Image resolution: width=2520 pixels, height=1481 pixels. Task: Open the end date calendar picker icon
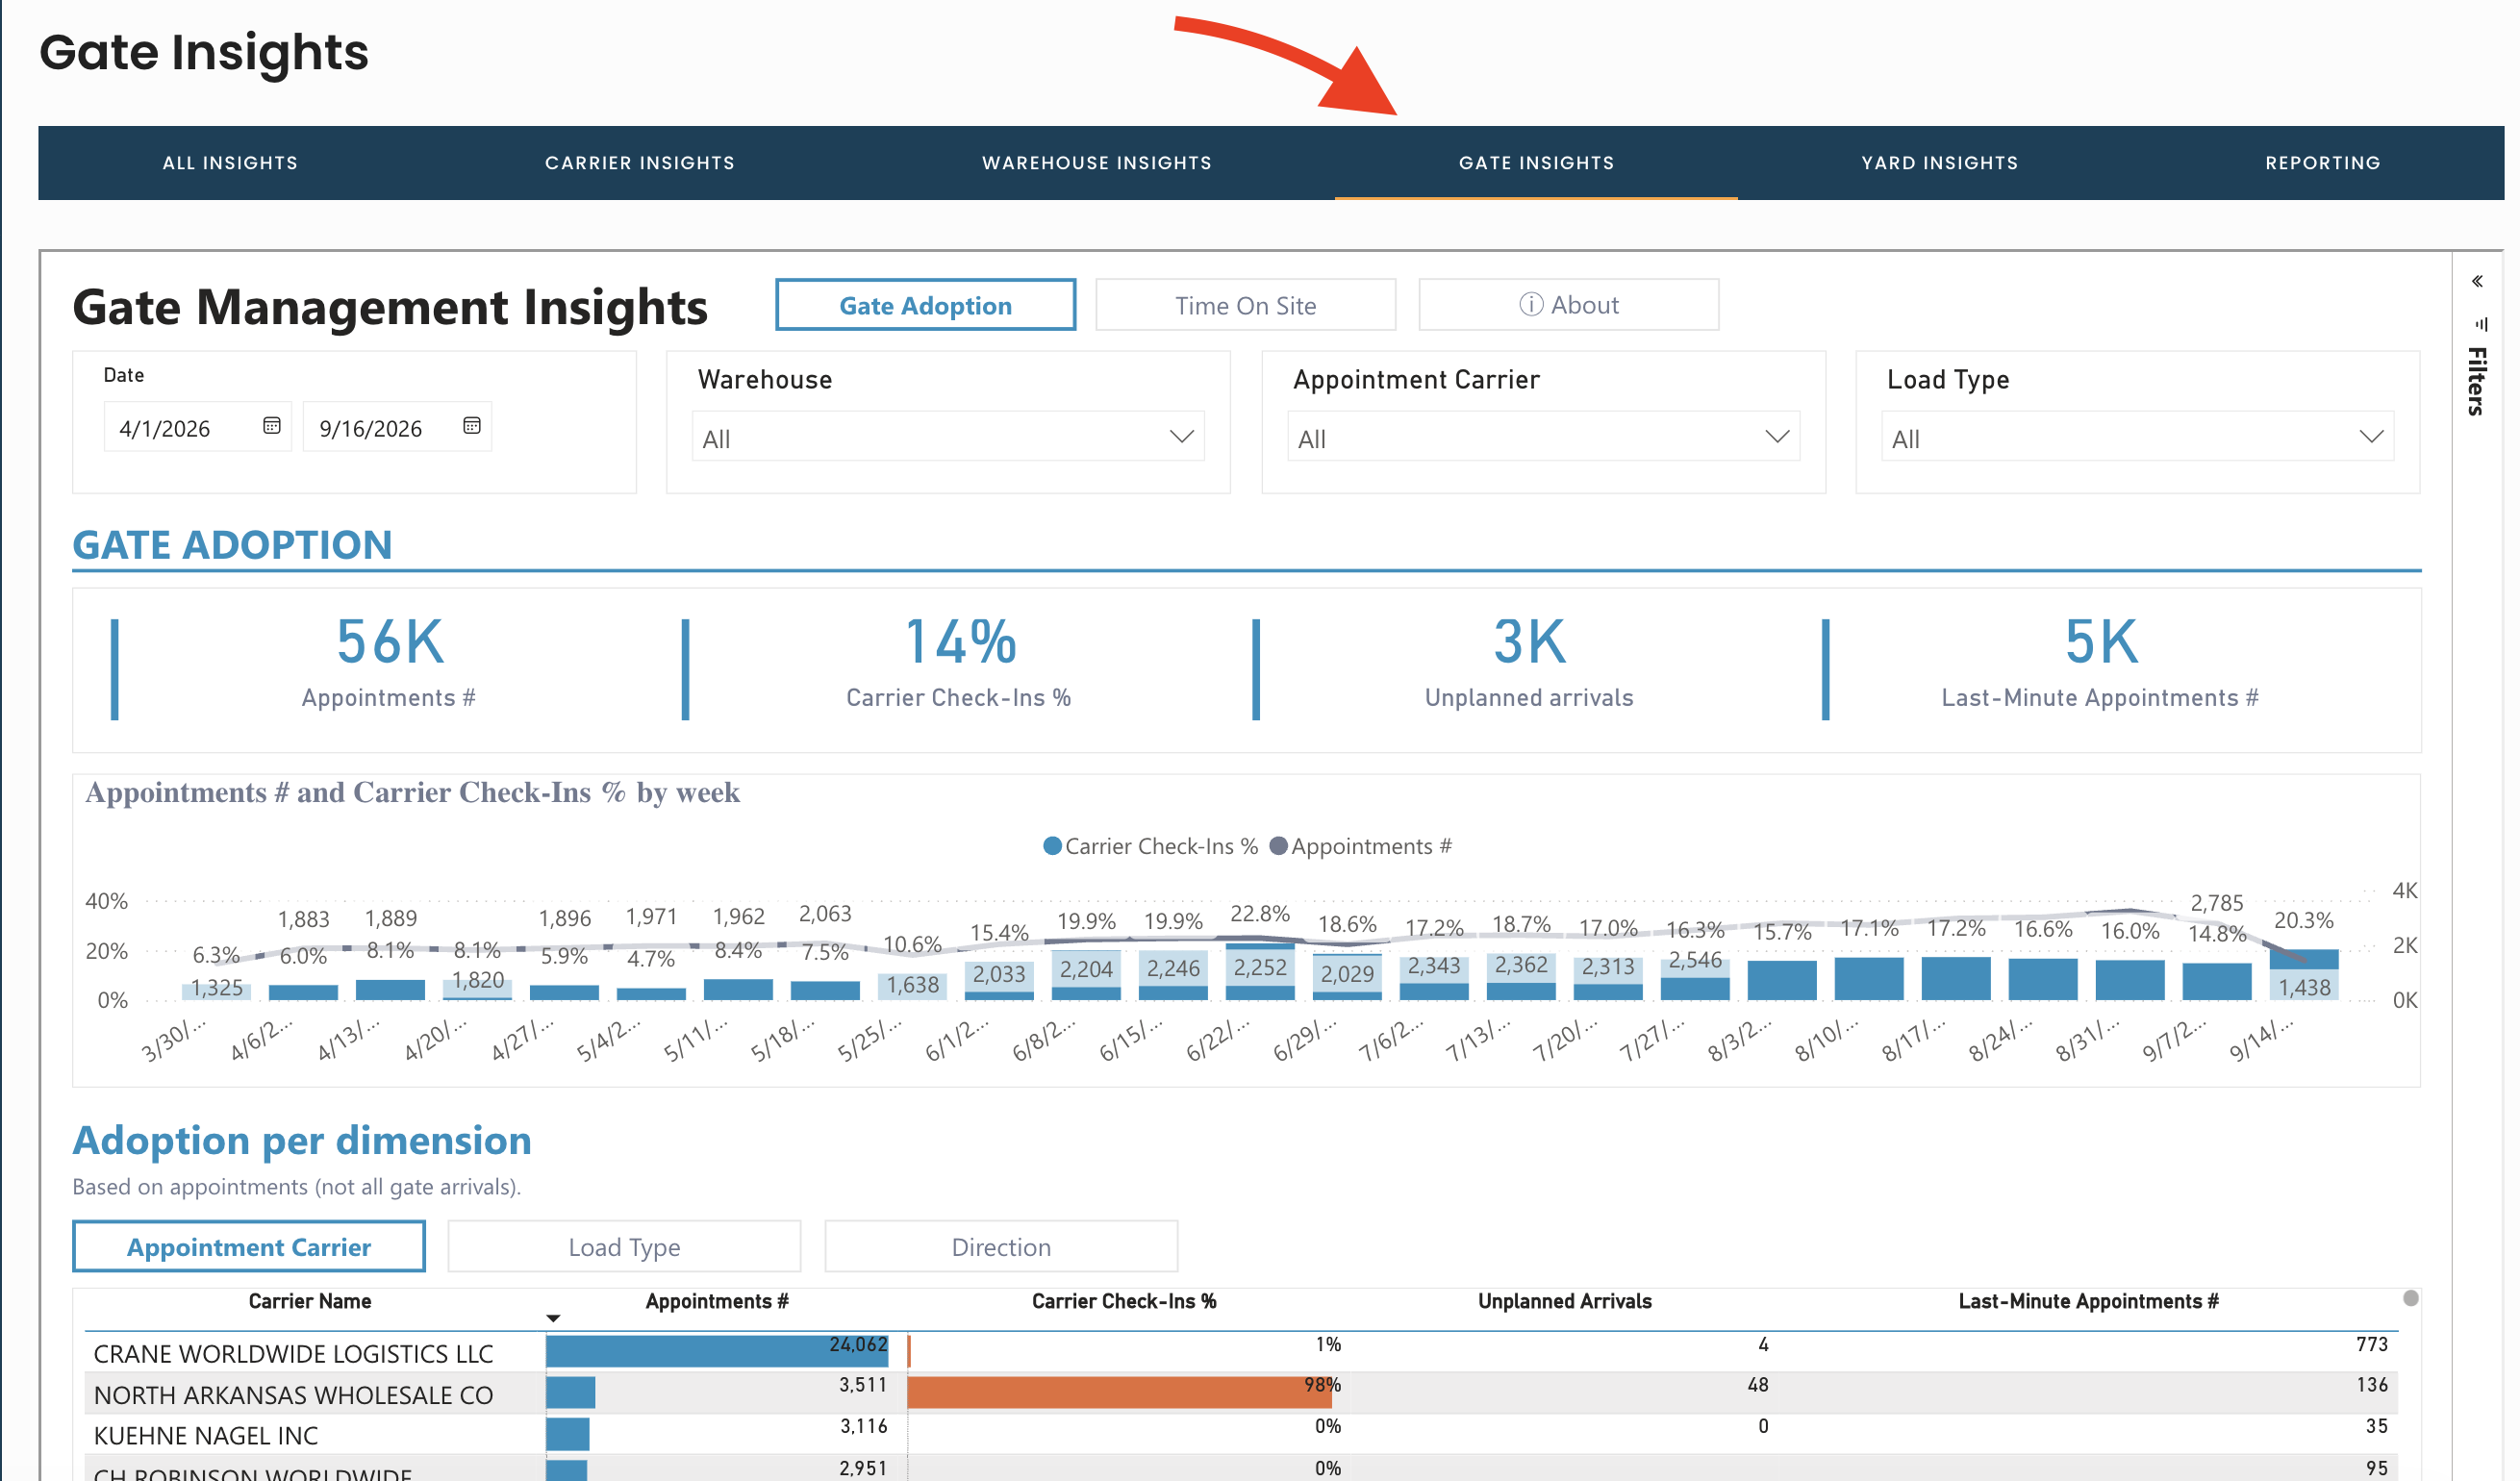coord(472,426)
